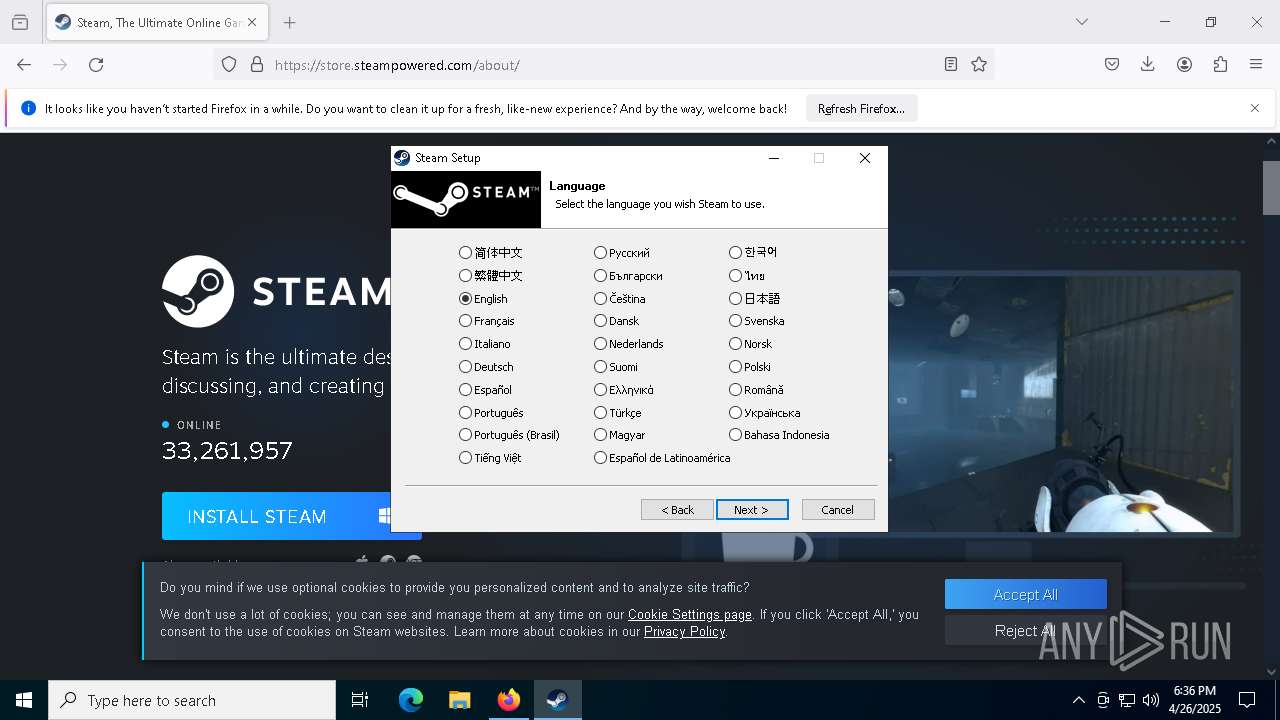Select the 한국어 language option
Image resolution: width=1280 pixels, height=720 pixels.
[x=753, y=253]
